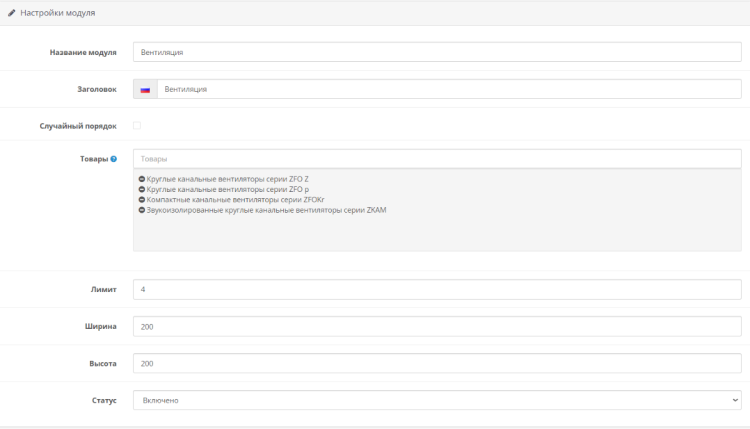Viewport: 750px width, 429px height.
Task: Click the Заголовок input field
Action: [x=448, y=90]
